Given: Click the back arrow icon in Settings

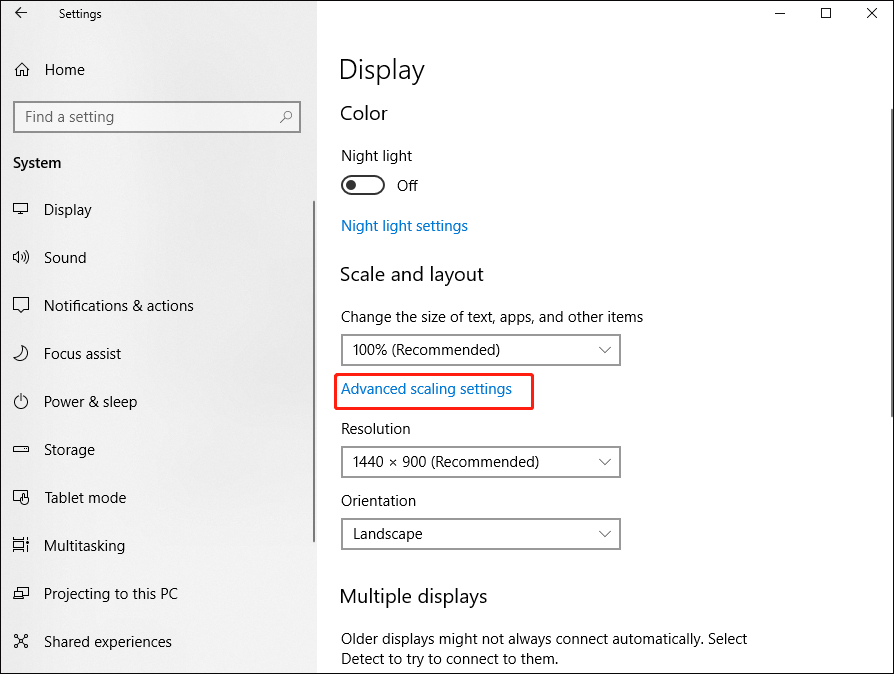Looking at the screenshot, I should click(x=21, y=13).
